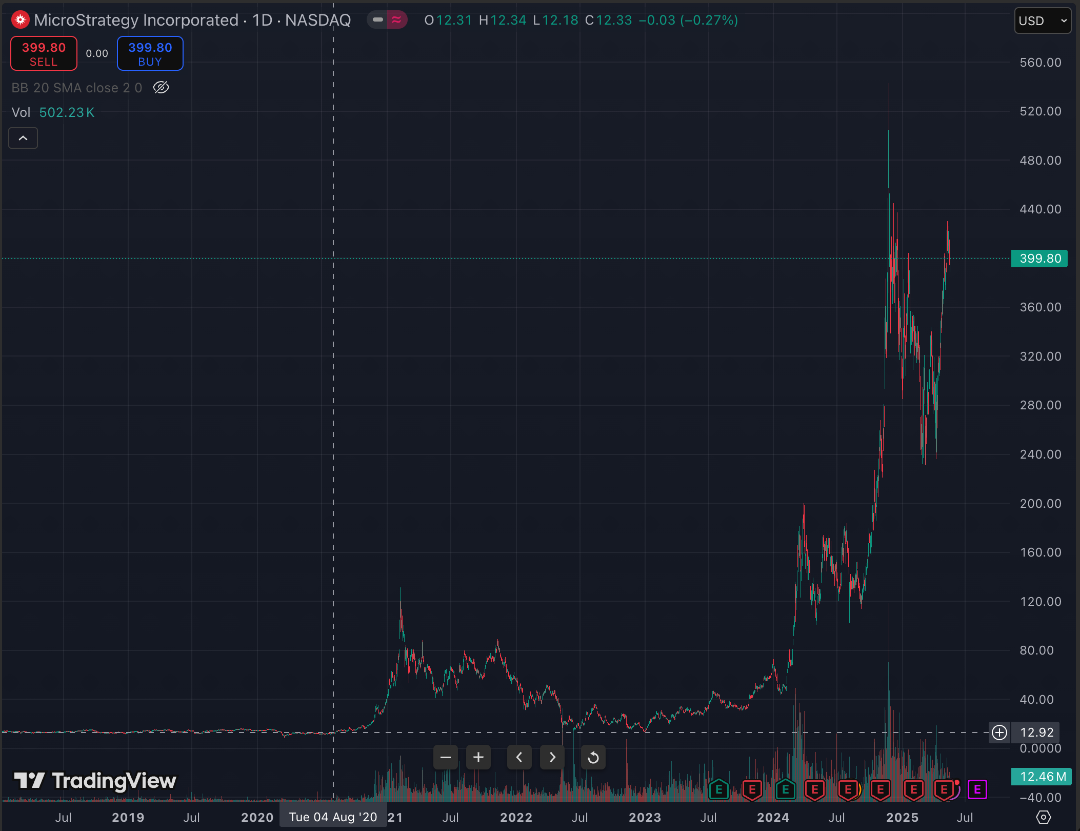Open the MicroStrategy Incorporated symbol title

(192, 20)
